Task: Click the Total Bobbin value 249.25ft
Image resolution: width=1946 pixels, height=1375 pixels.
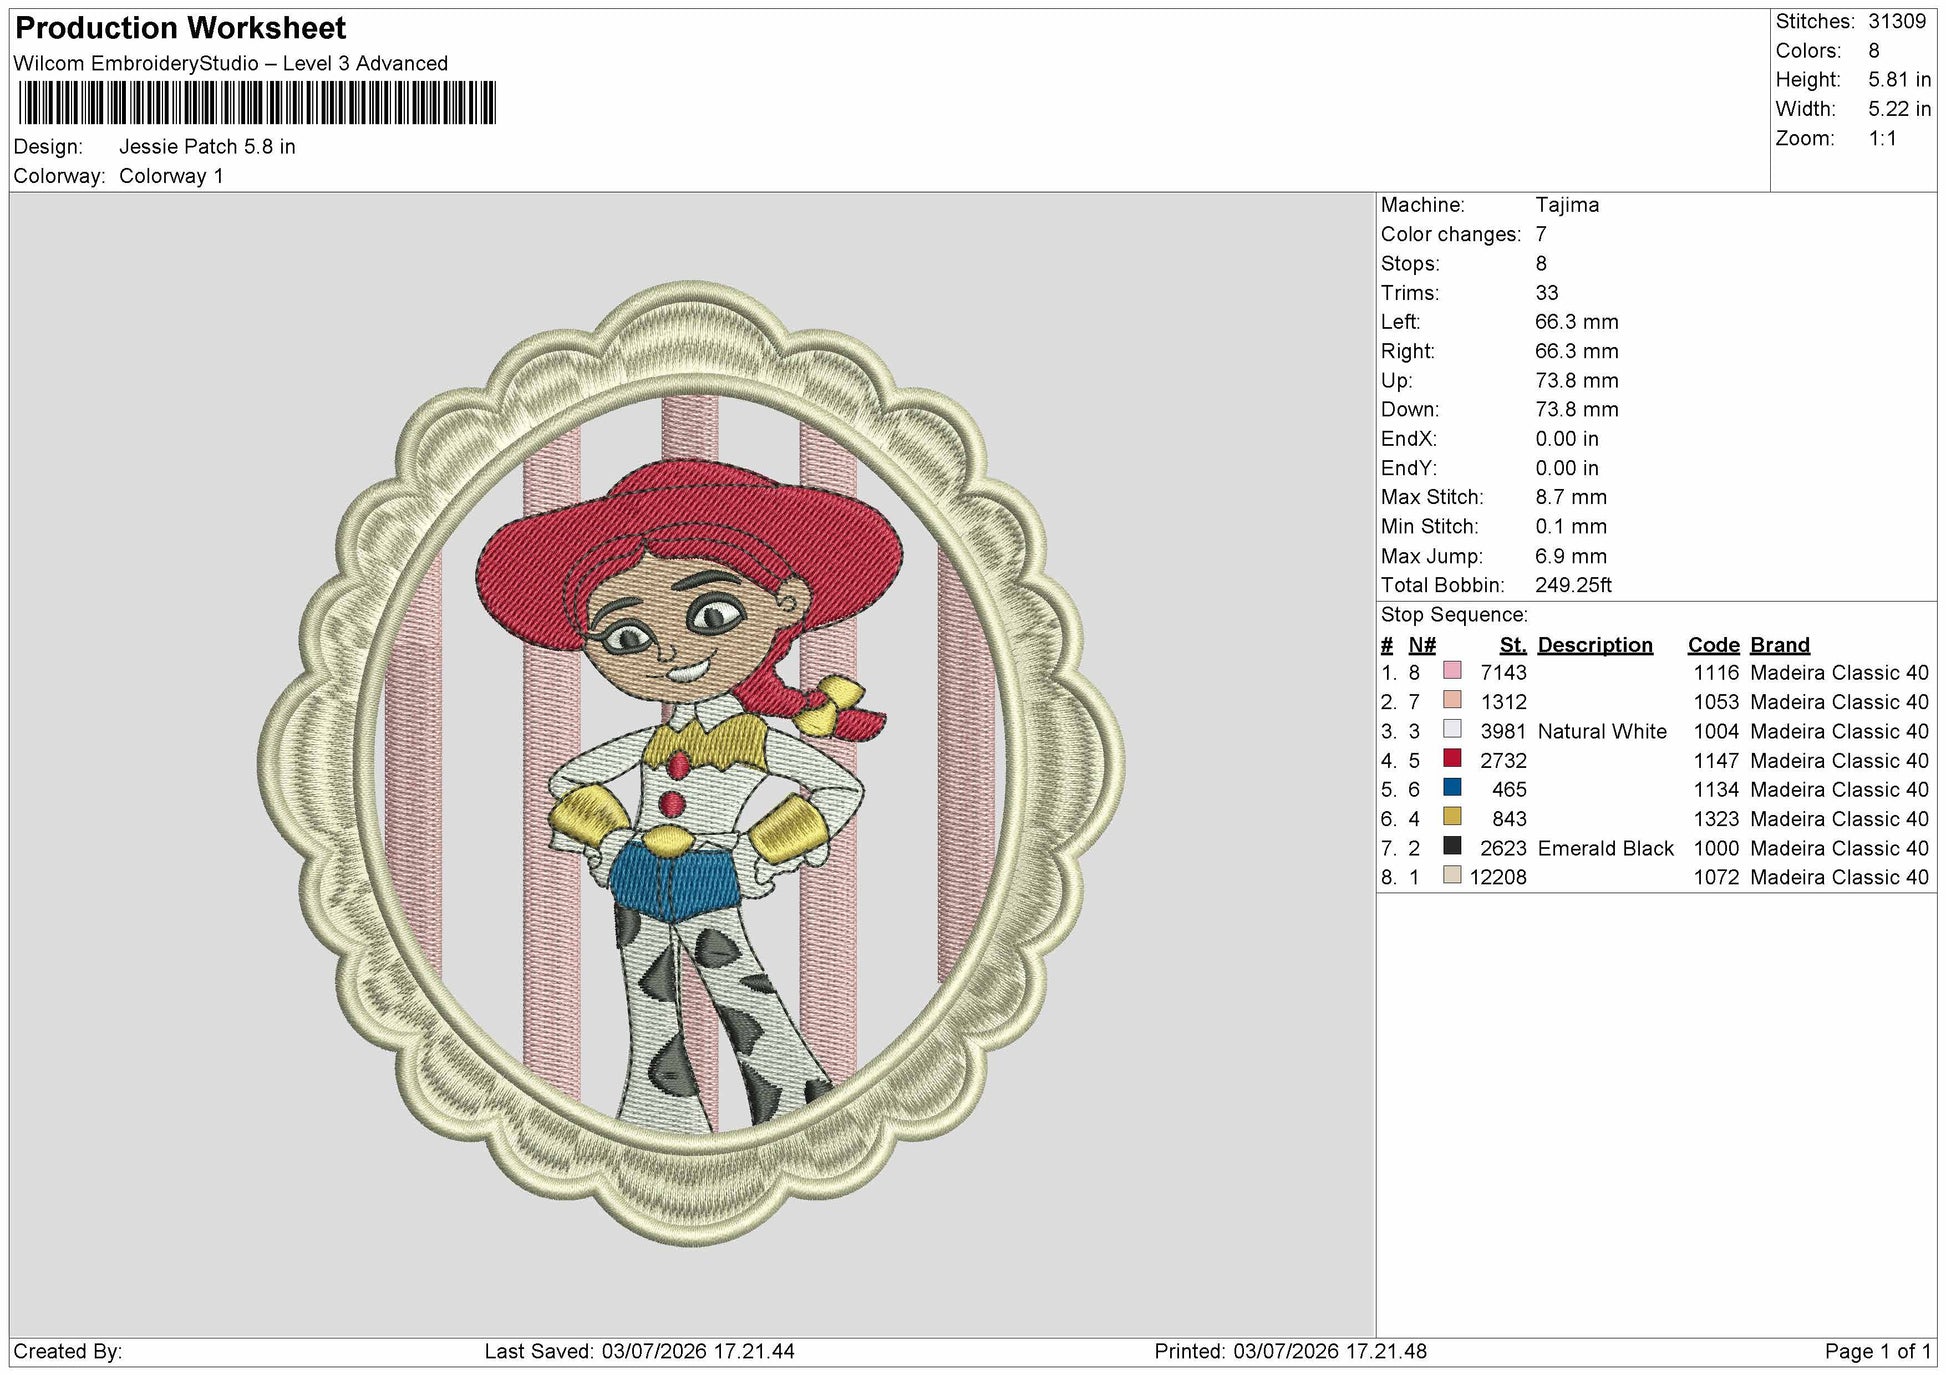Action: 1573,585
